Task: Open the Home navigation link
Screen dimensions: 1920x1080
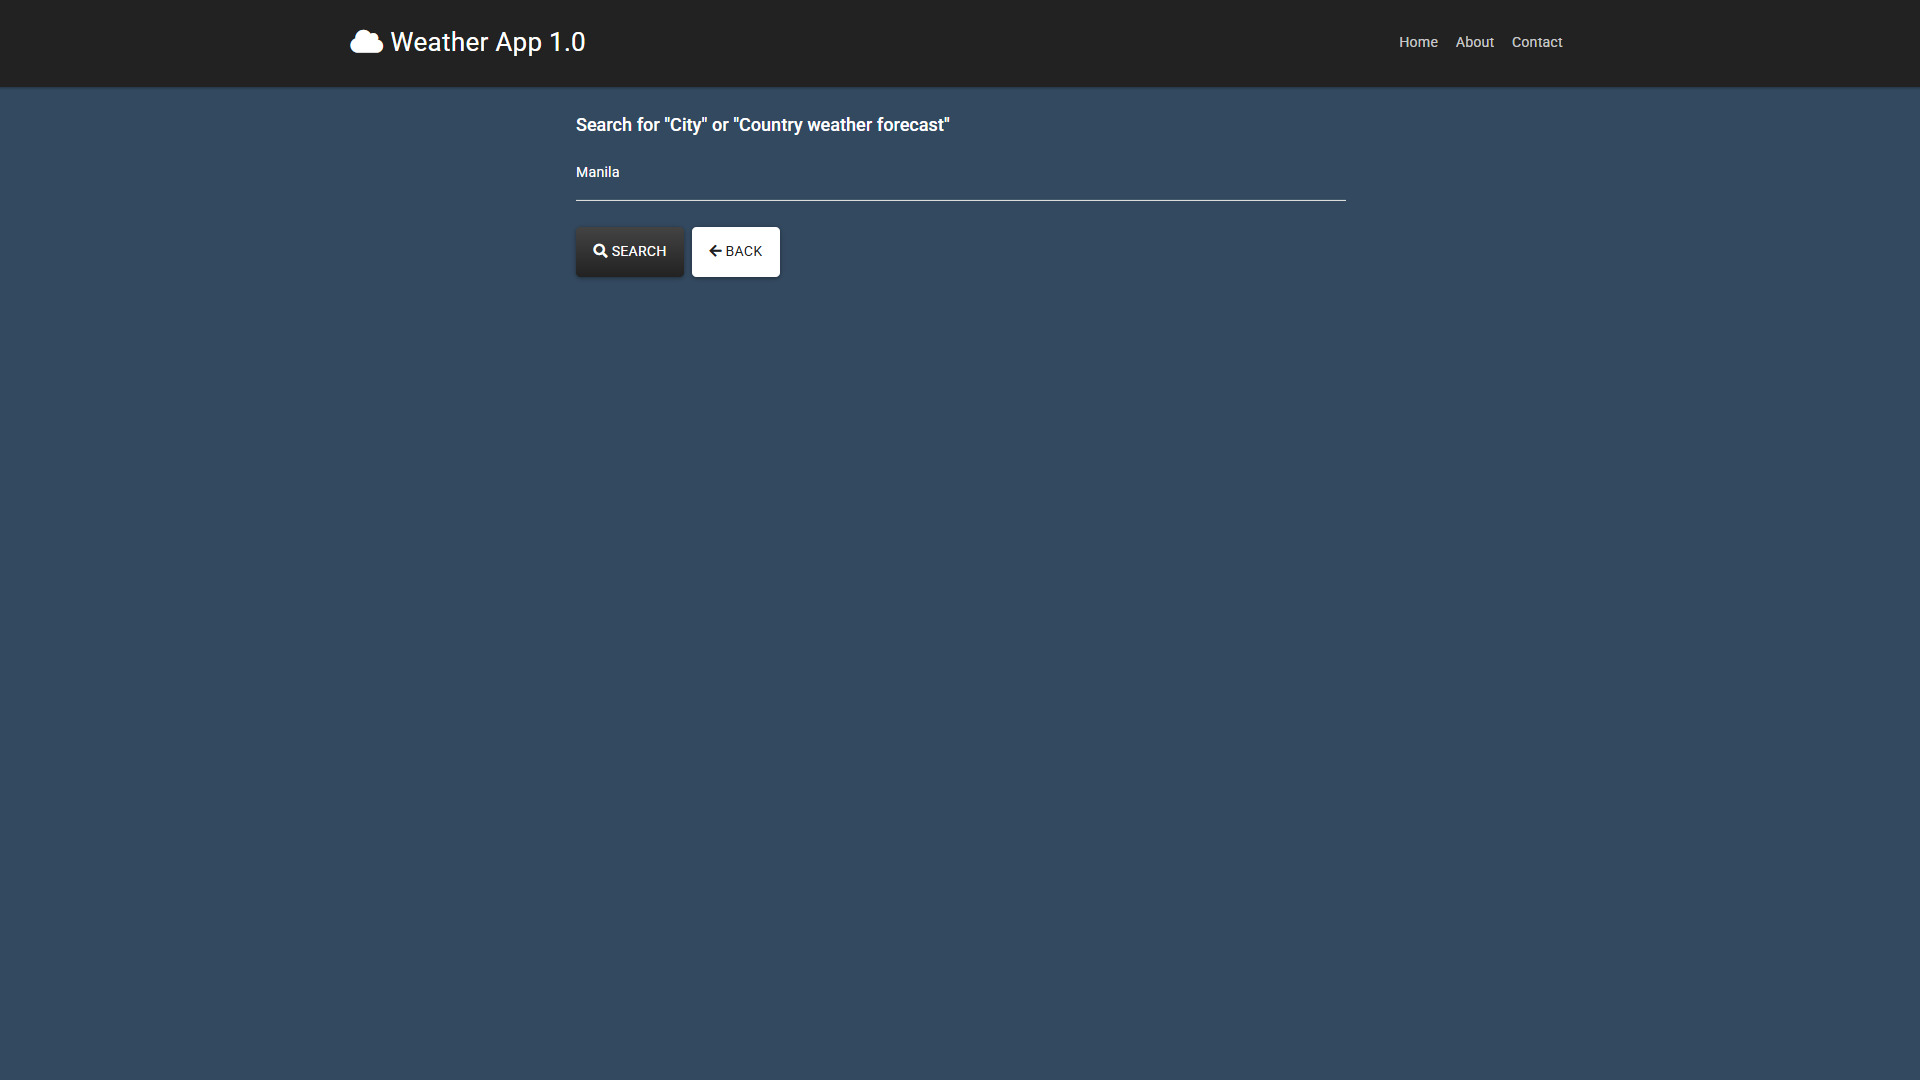Action: click(1417, 42)
